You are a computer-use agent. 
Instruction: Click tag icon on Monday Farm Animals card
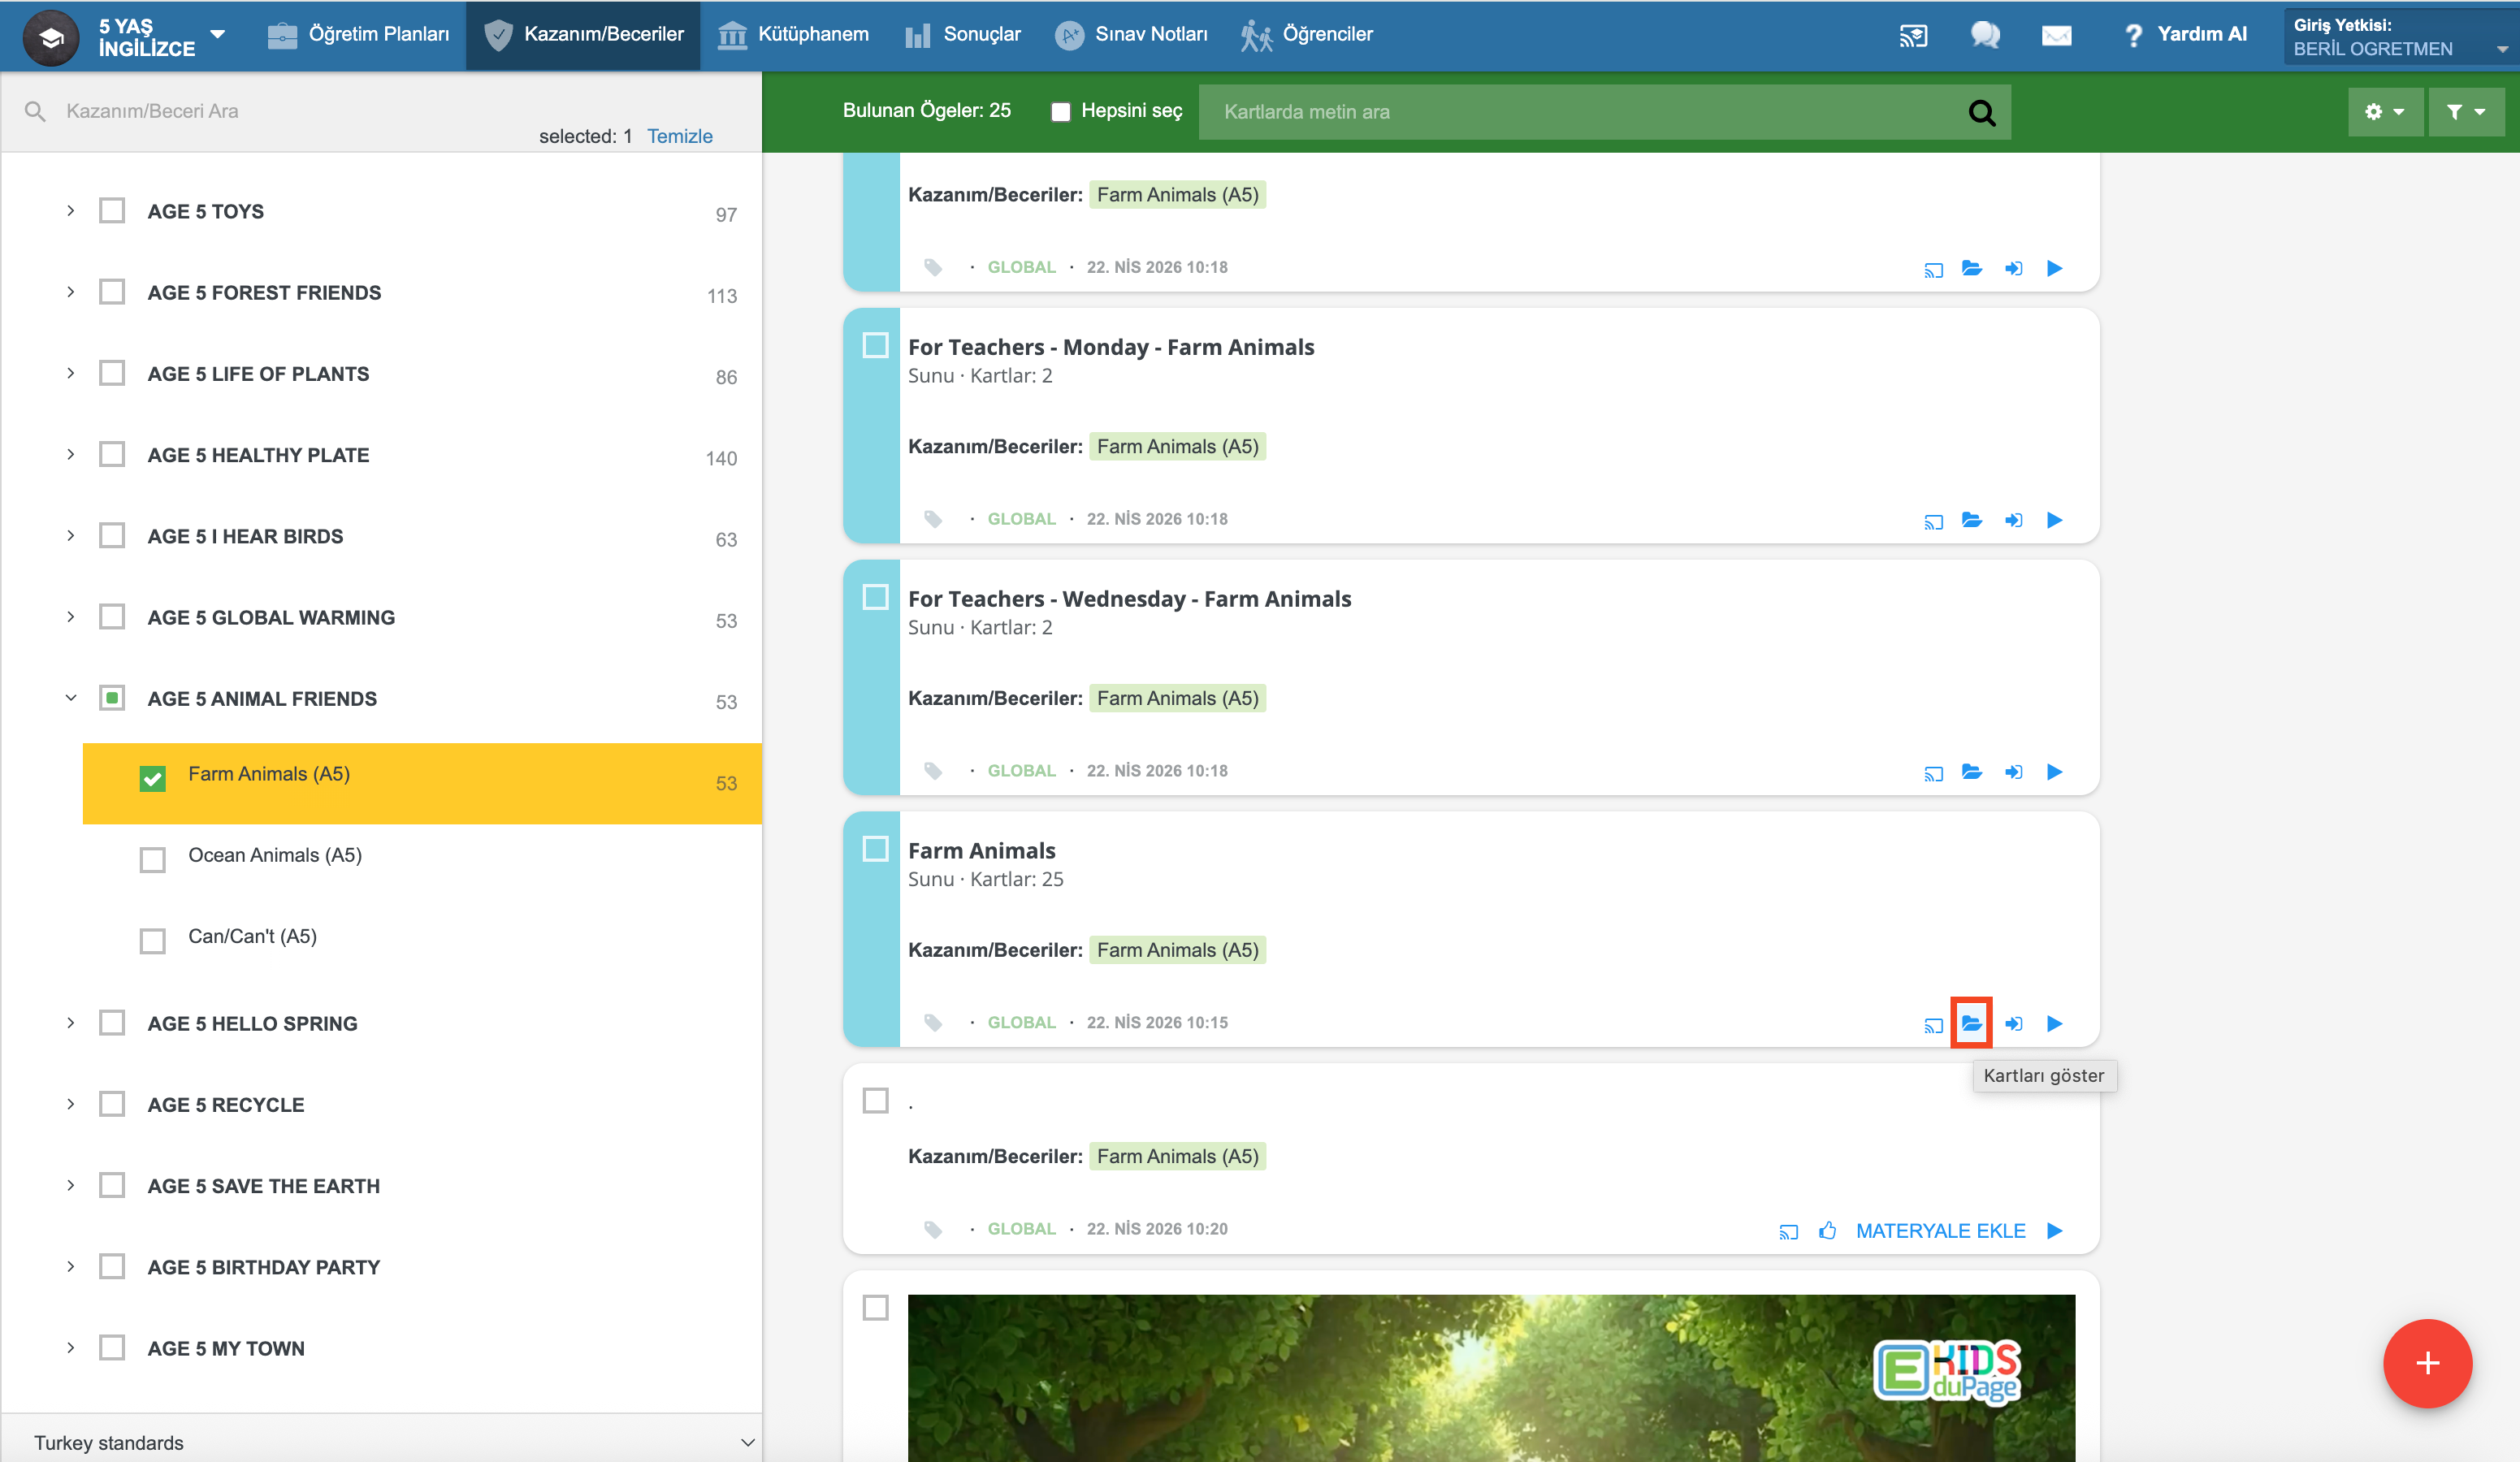pyautogui.click(x=933, y=519)
